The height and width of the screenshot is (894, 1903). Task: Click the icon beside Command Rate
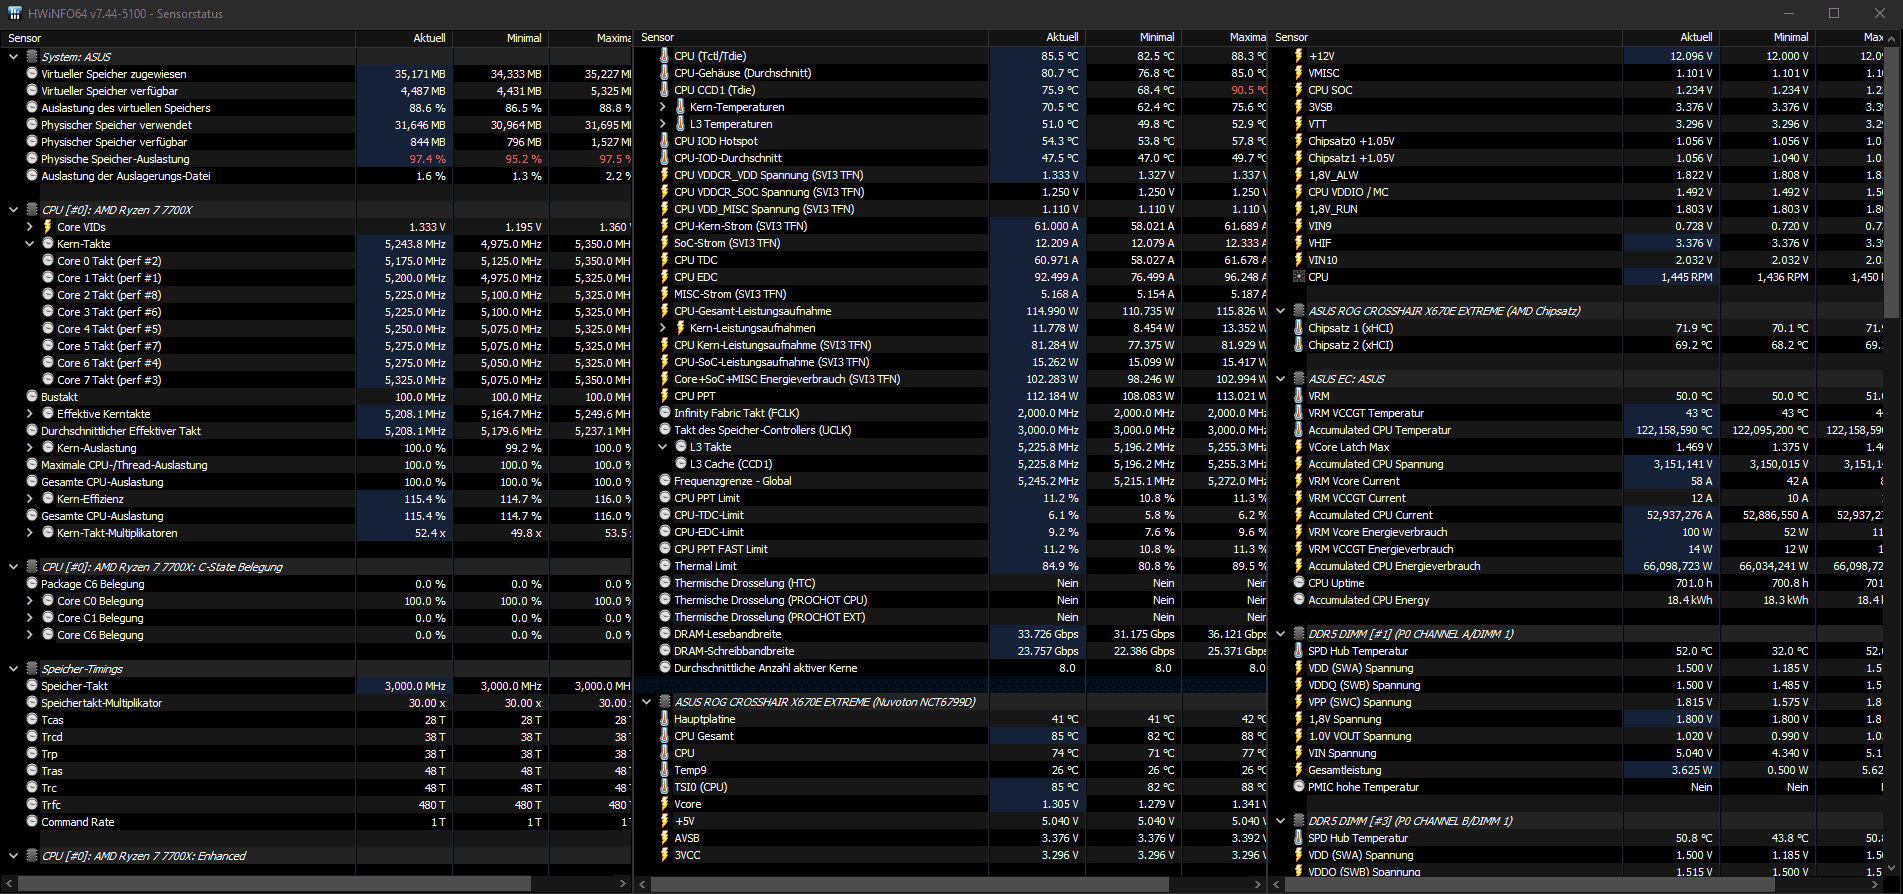pyautogui.click(x=32, y=822)
